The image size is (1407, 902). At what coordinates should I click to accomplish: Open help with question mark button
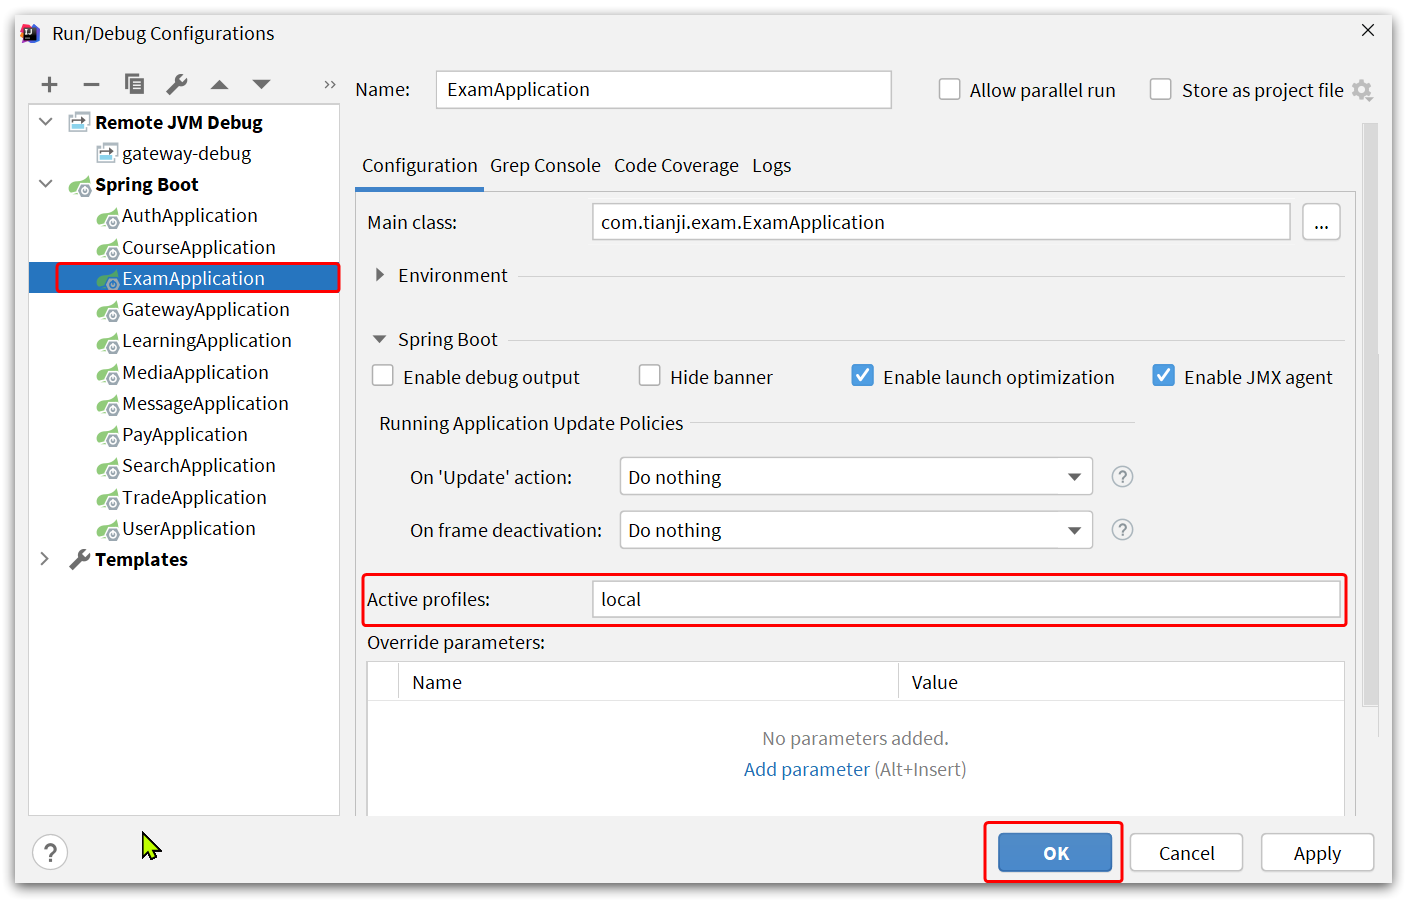coord(50,852)
